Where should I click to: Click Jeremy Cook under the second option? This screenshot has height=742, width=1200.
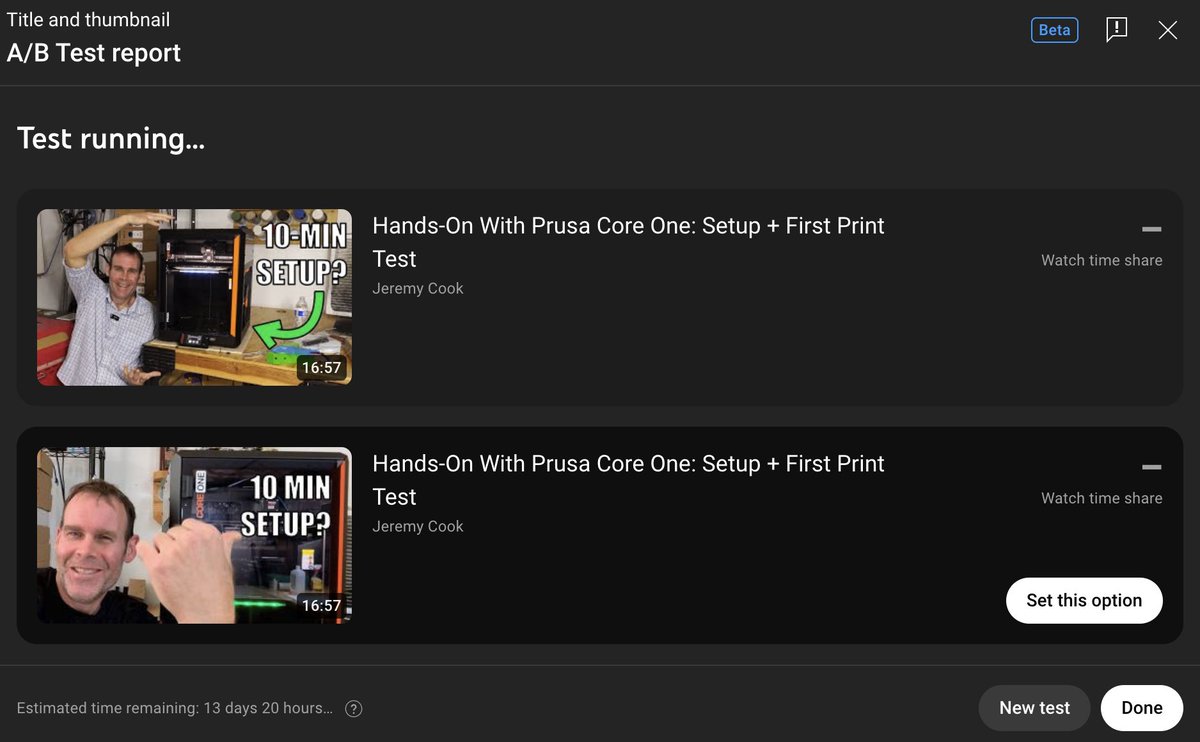click(418, 526)
